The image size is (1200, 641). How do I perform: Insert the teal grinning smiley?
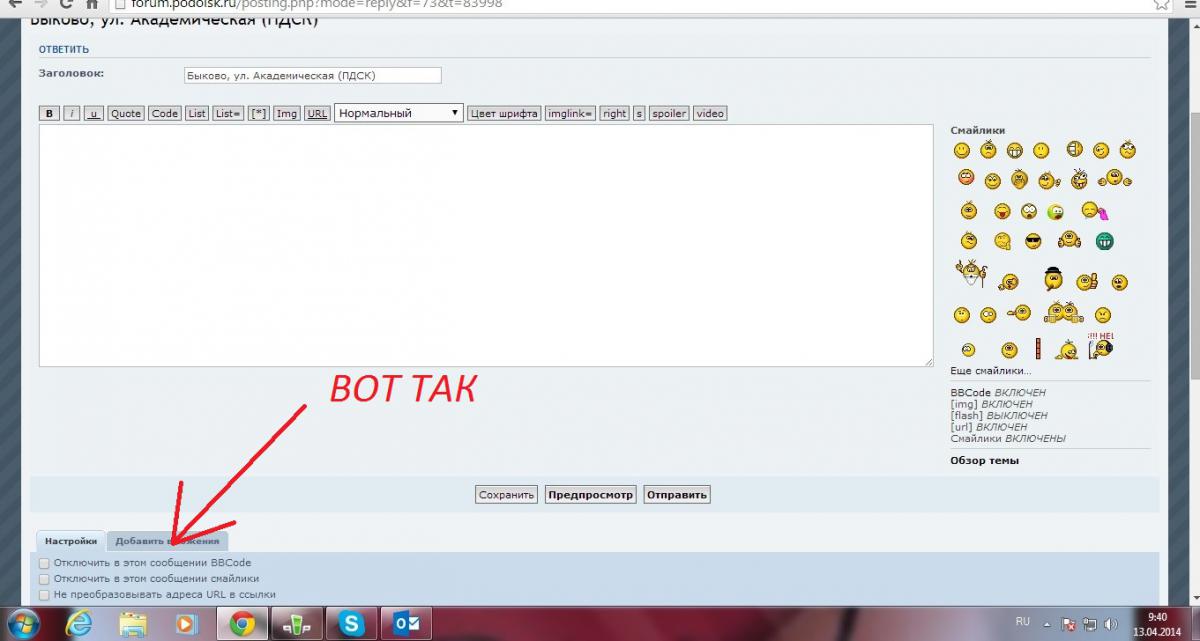pyautogui.click(x=1105, y=241)
